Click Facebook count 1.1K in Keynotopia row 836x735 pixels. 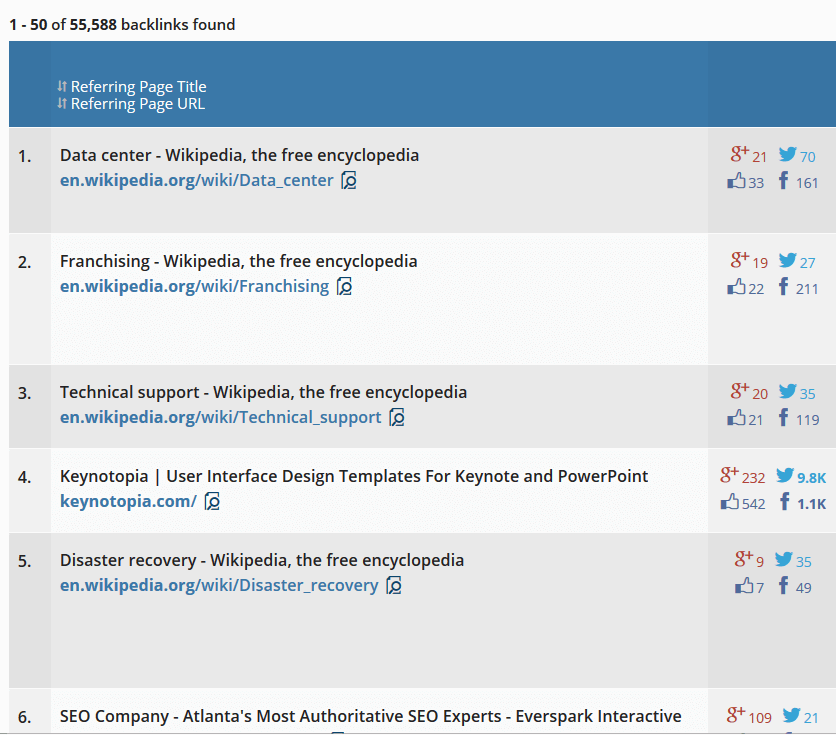click(811, 504)
